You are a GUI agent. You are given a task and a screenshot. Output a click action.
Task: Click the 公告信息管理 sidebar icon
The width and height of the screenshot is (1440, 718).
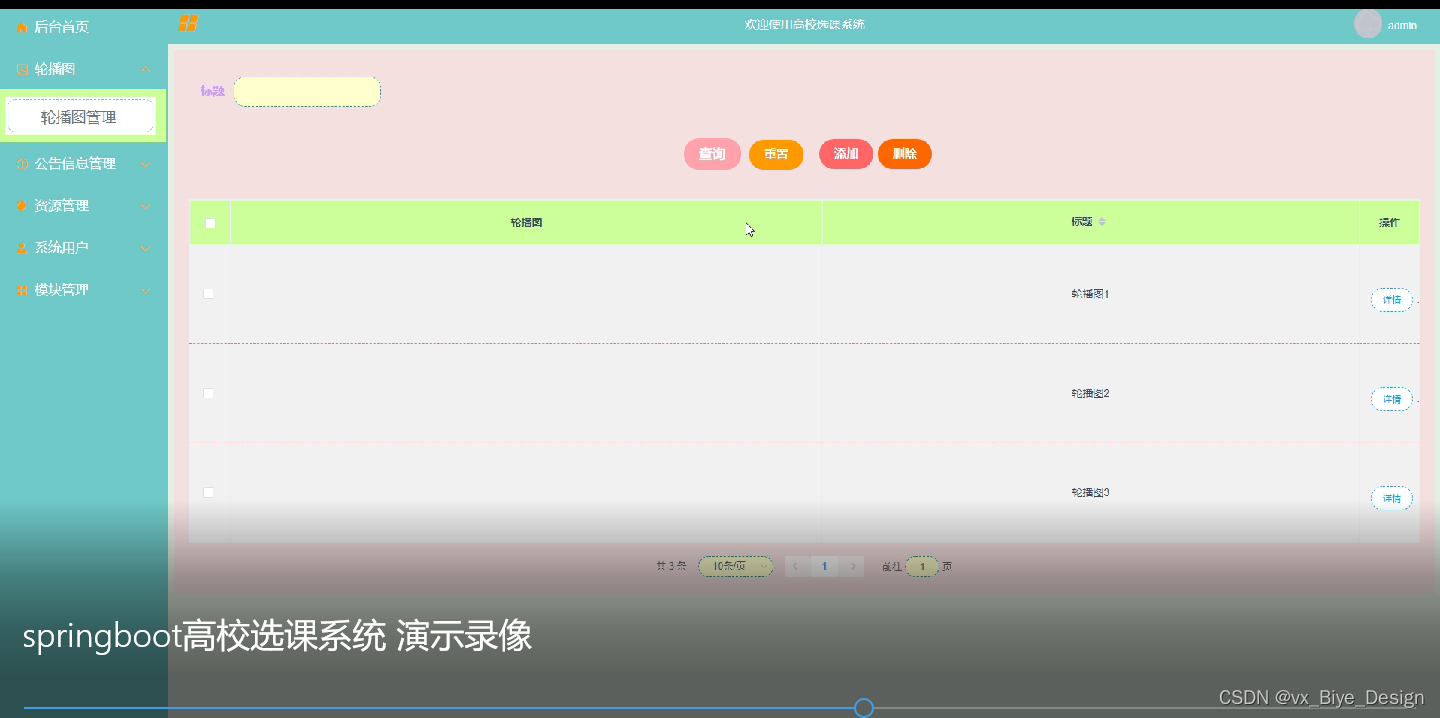pos(22,164)
